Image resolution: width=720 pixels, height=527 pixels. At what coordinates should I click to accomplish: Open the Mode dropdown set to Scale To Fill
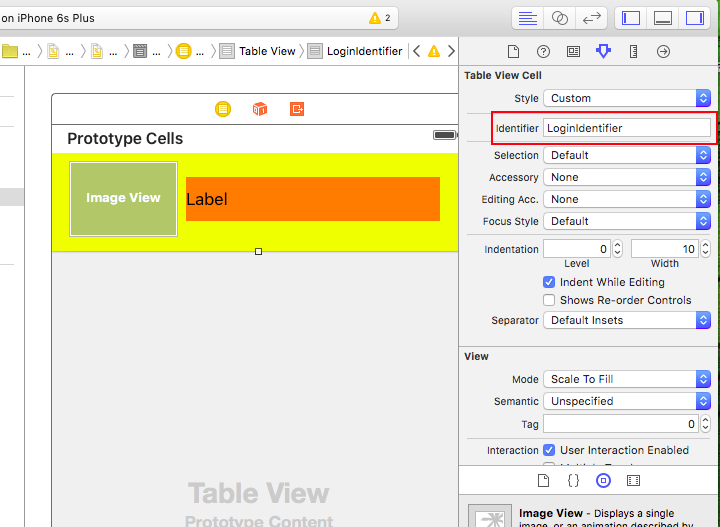[627, 379]
